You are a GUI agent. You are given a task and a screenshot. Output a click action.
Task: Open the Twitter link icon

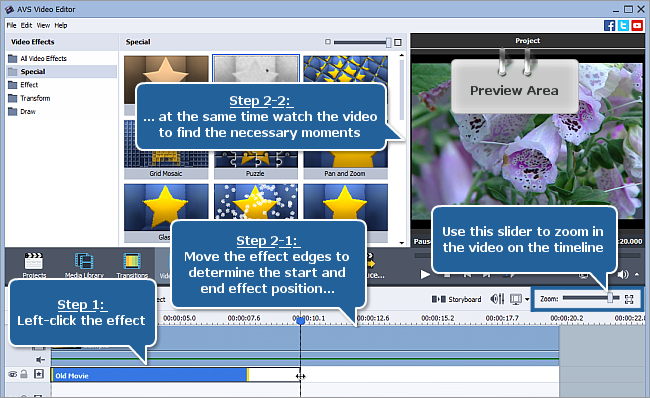click(623, 25)
